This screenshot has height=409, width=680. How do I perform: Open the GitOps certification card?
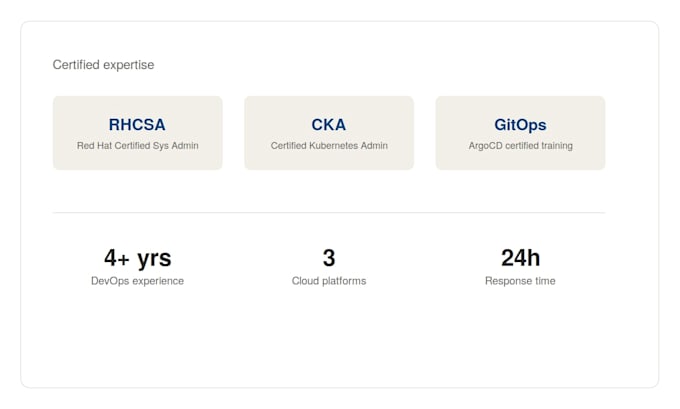520,133
